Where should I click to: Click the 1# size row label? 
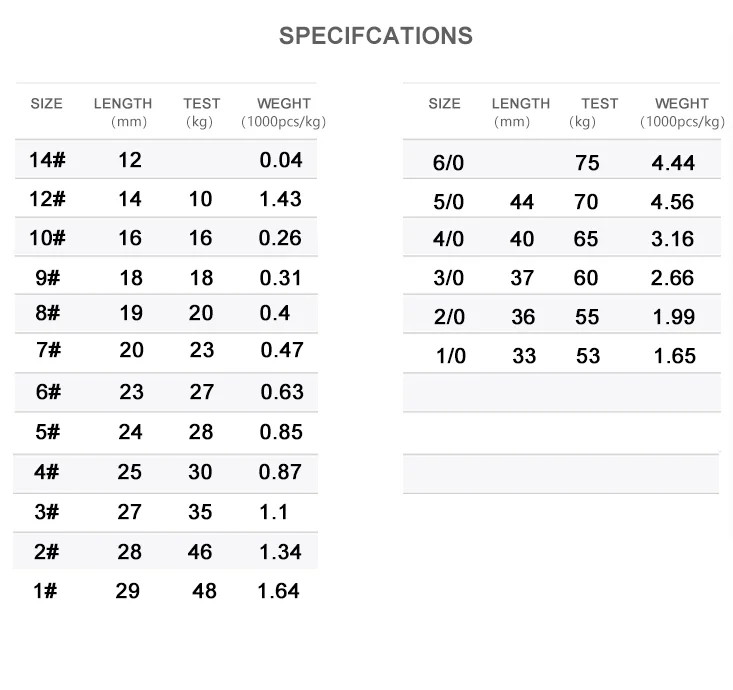tap(45, 591)
